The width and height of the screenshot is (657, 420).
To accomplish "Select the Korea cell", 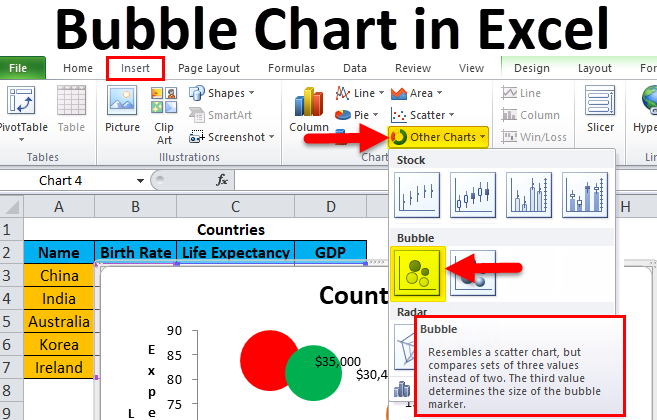I will [59, 345].
